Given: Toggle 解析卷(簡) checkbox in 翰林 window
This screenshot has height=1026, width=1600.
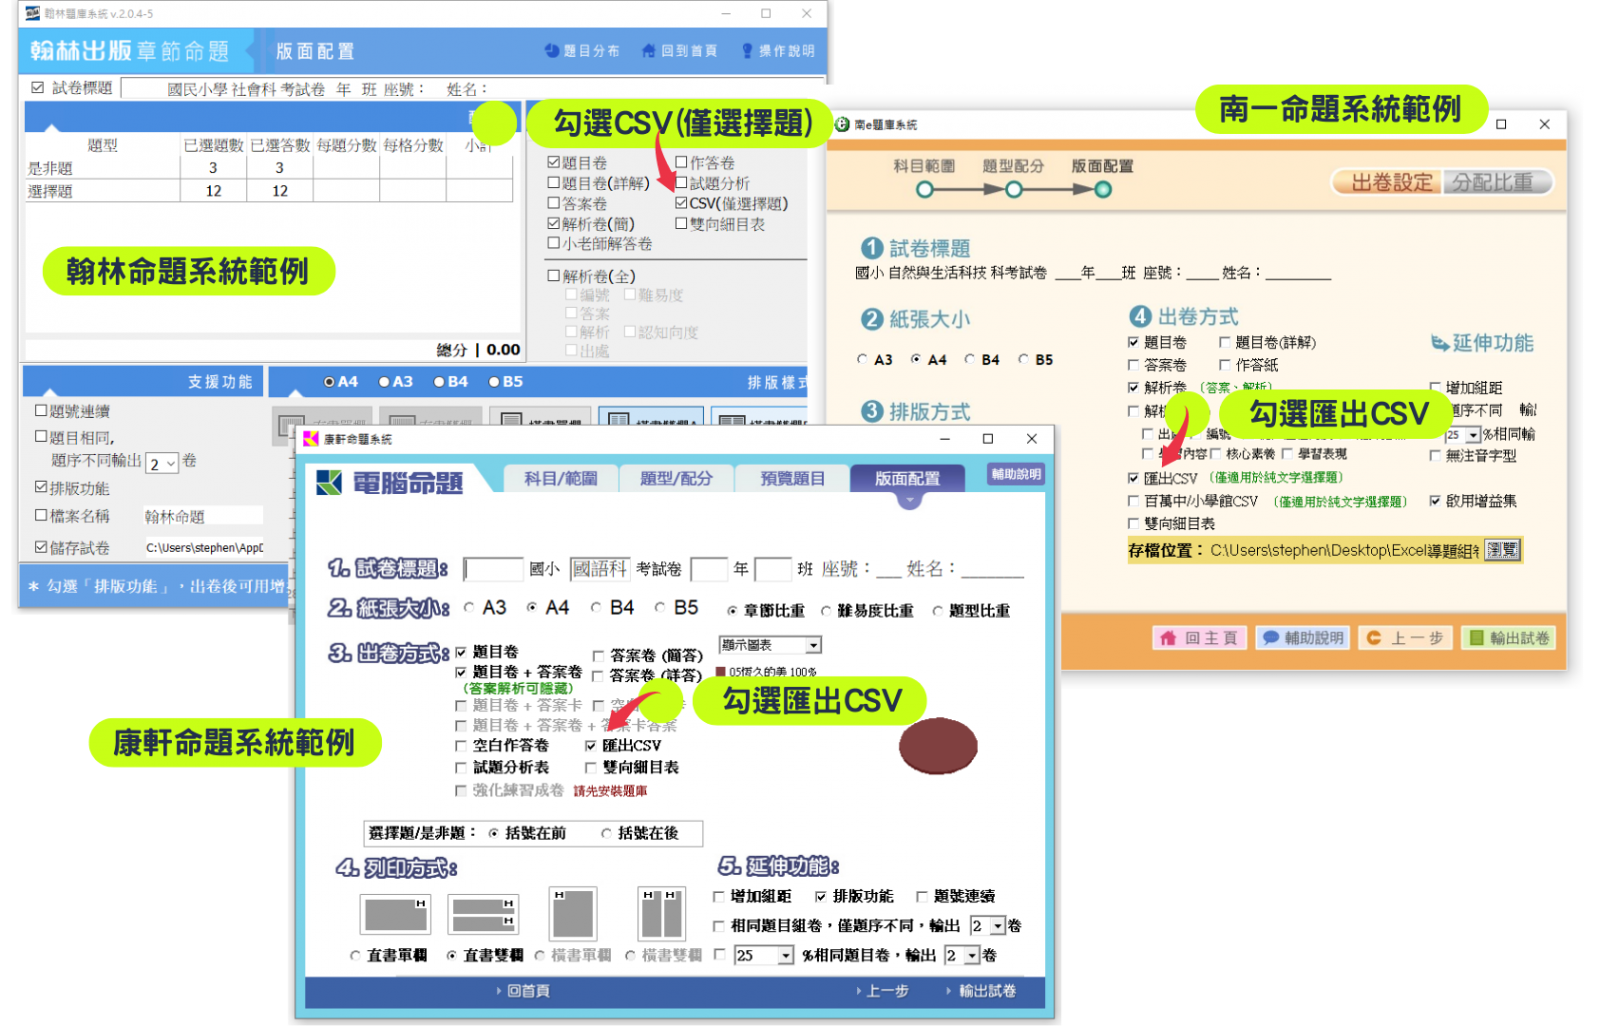Looking at the screenshot, I should coord(553,224).
